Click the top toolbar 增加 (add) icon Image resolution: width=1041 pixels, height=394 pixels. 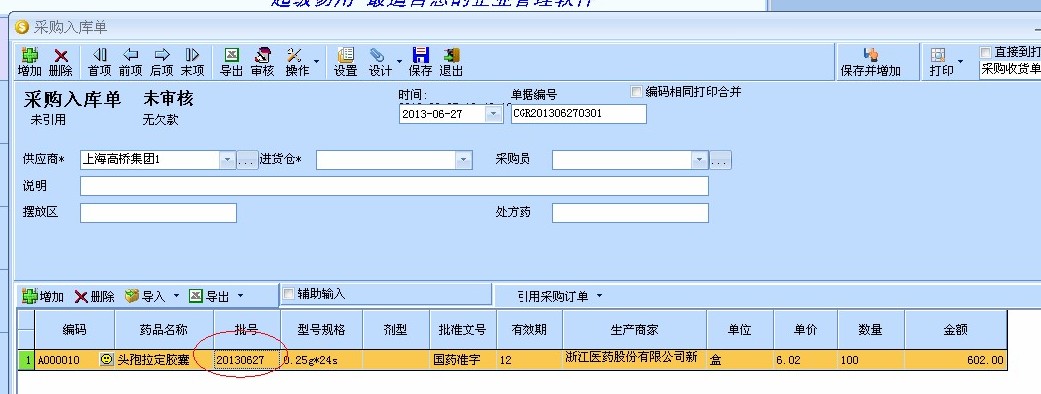[x=29, y=55]
